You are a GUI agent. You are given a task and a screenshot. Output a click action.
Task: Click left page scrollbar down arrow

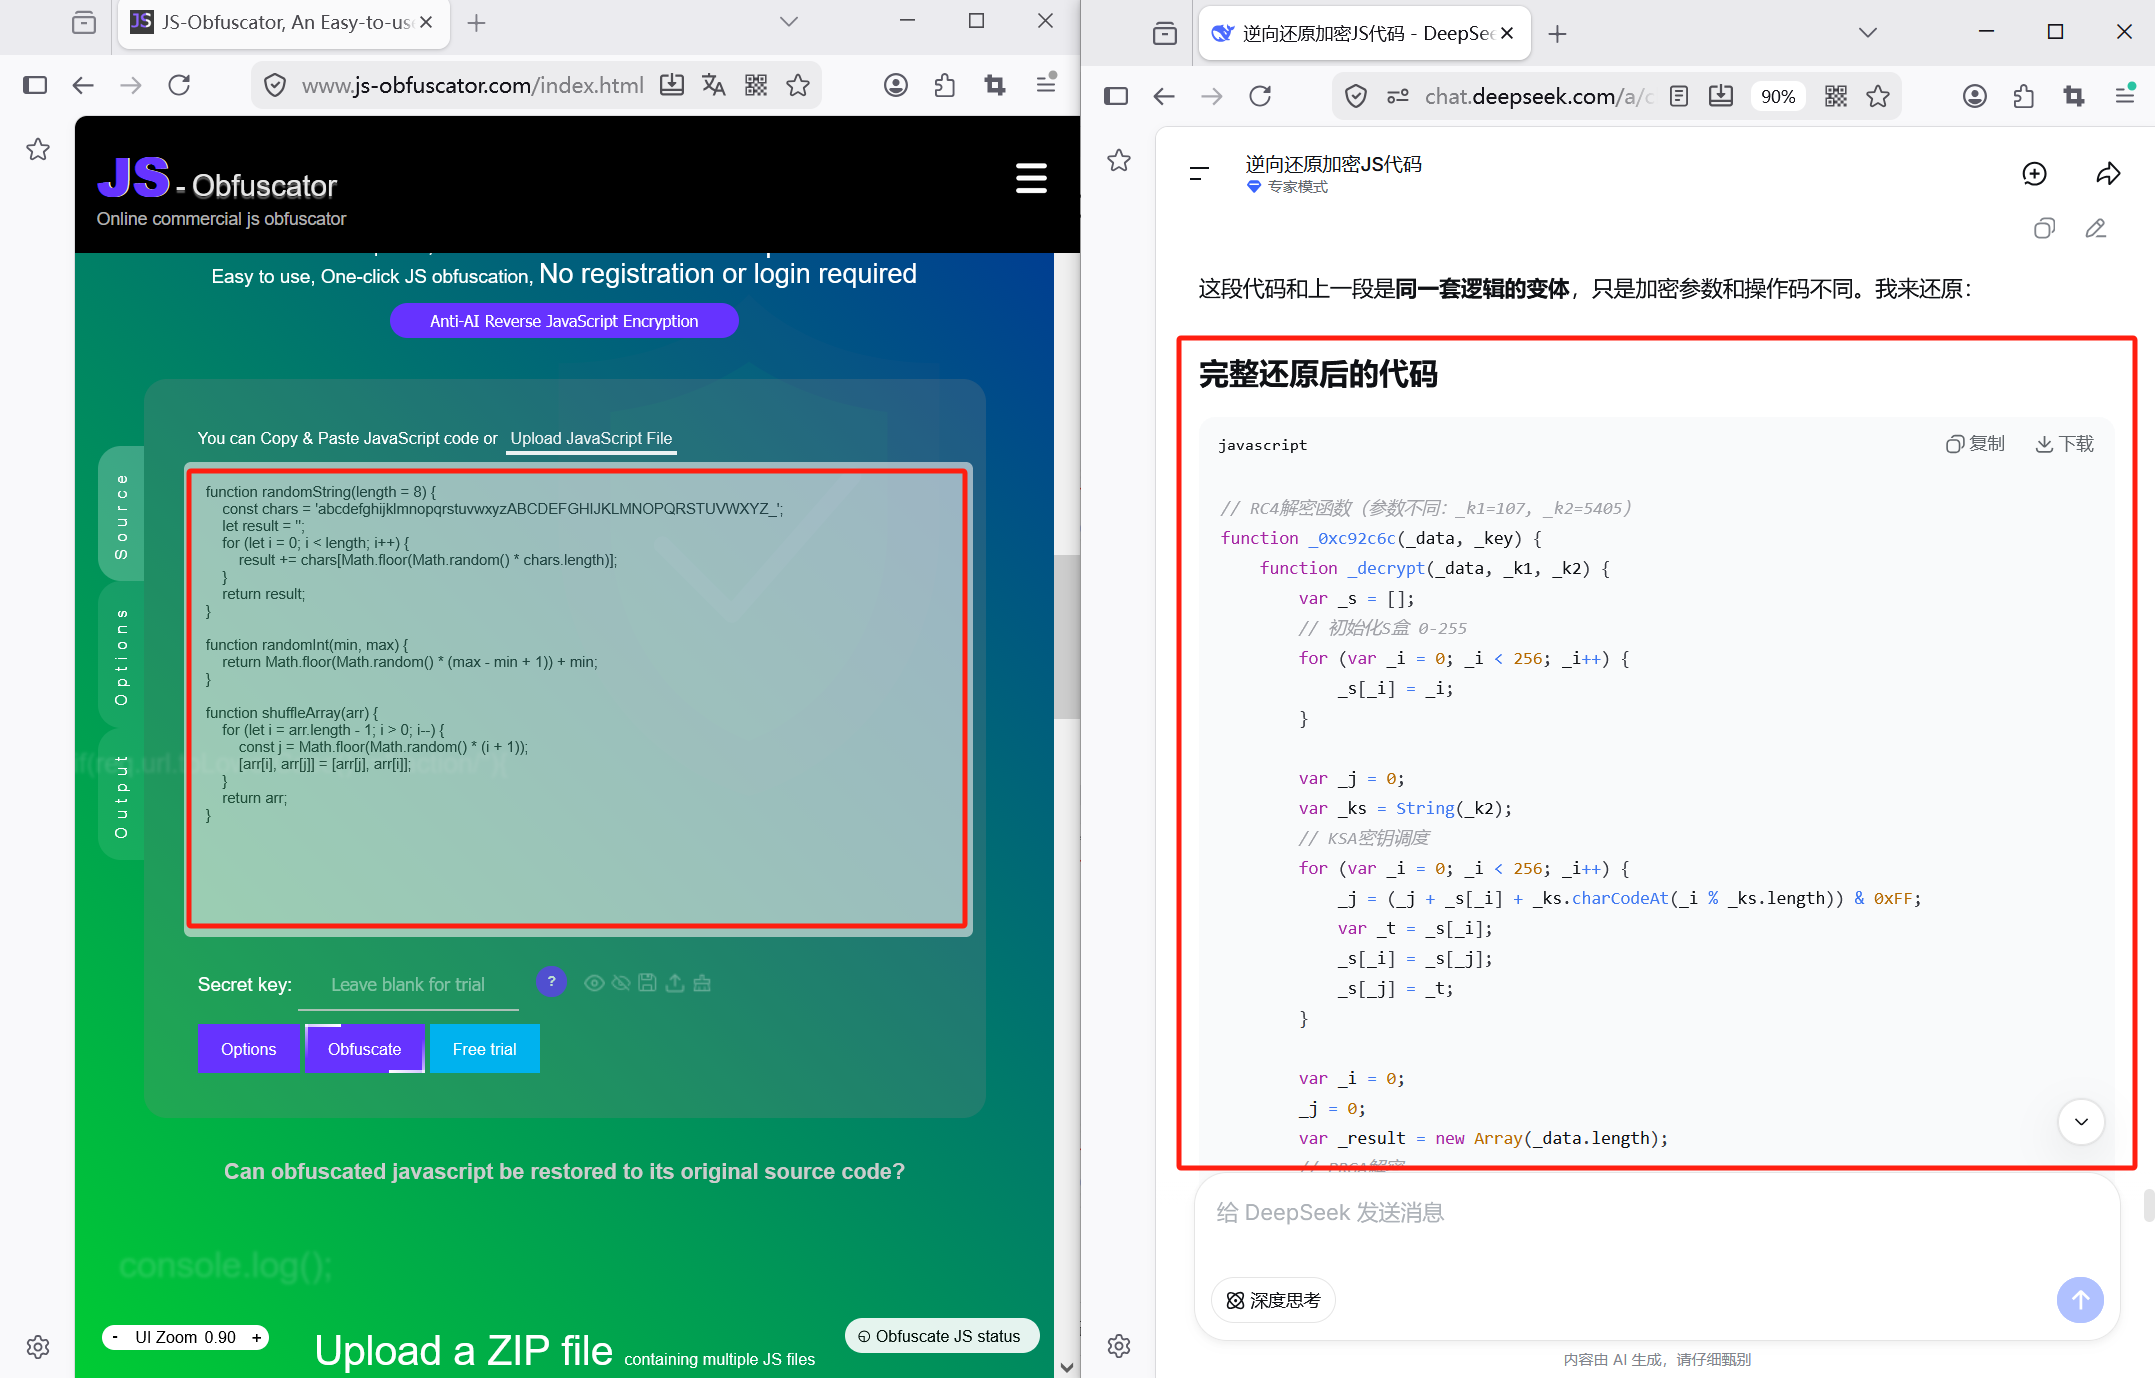[x=1067, y=1366]
